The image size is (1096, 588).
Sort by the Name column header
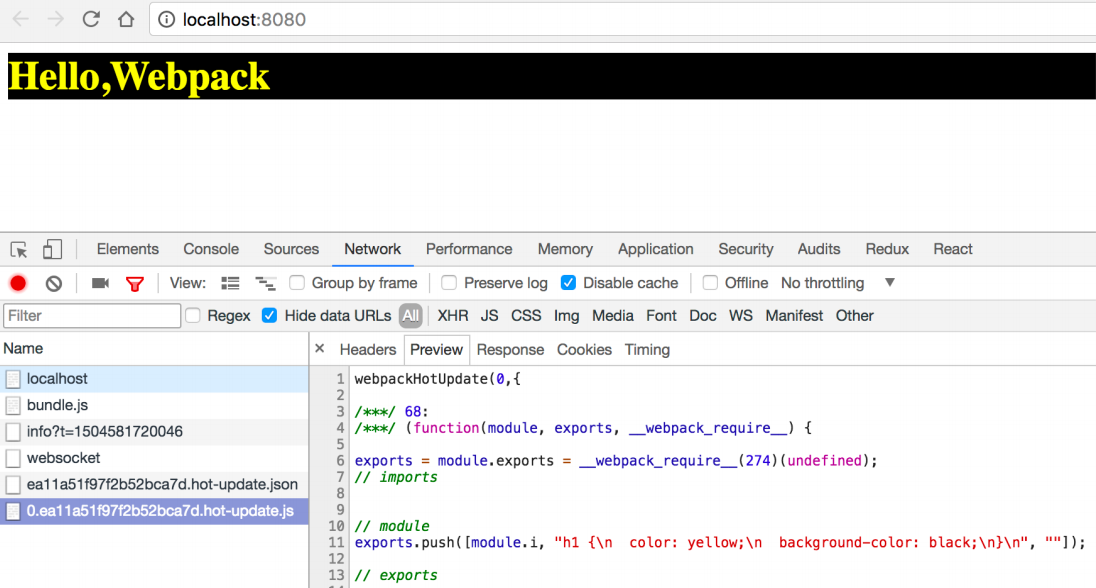154,348
